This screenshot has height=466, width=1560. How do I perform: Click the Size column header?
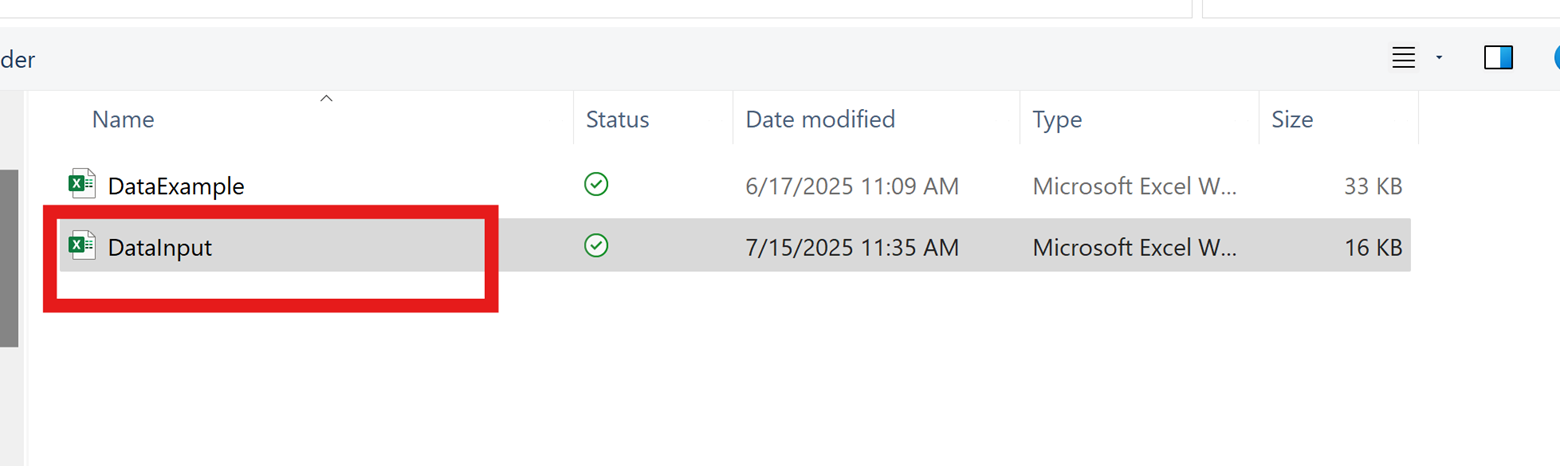point(1292,120)
